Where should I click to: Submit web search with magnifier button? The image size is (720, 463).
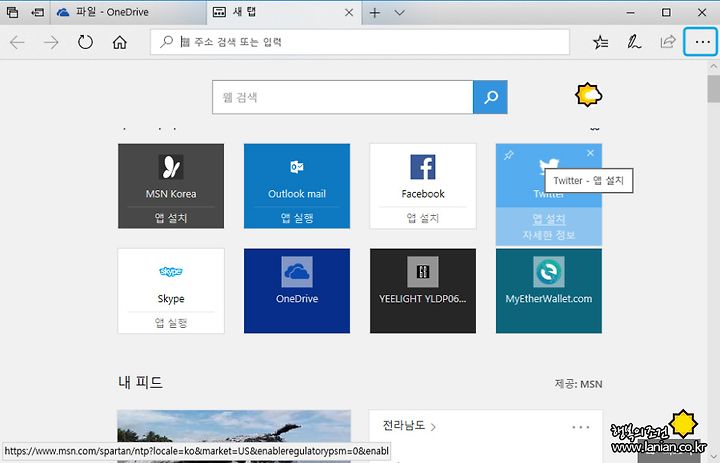[490, 97]
